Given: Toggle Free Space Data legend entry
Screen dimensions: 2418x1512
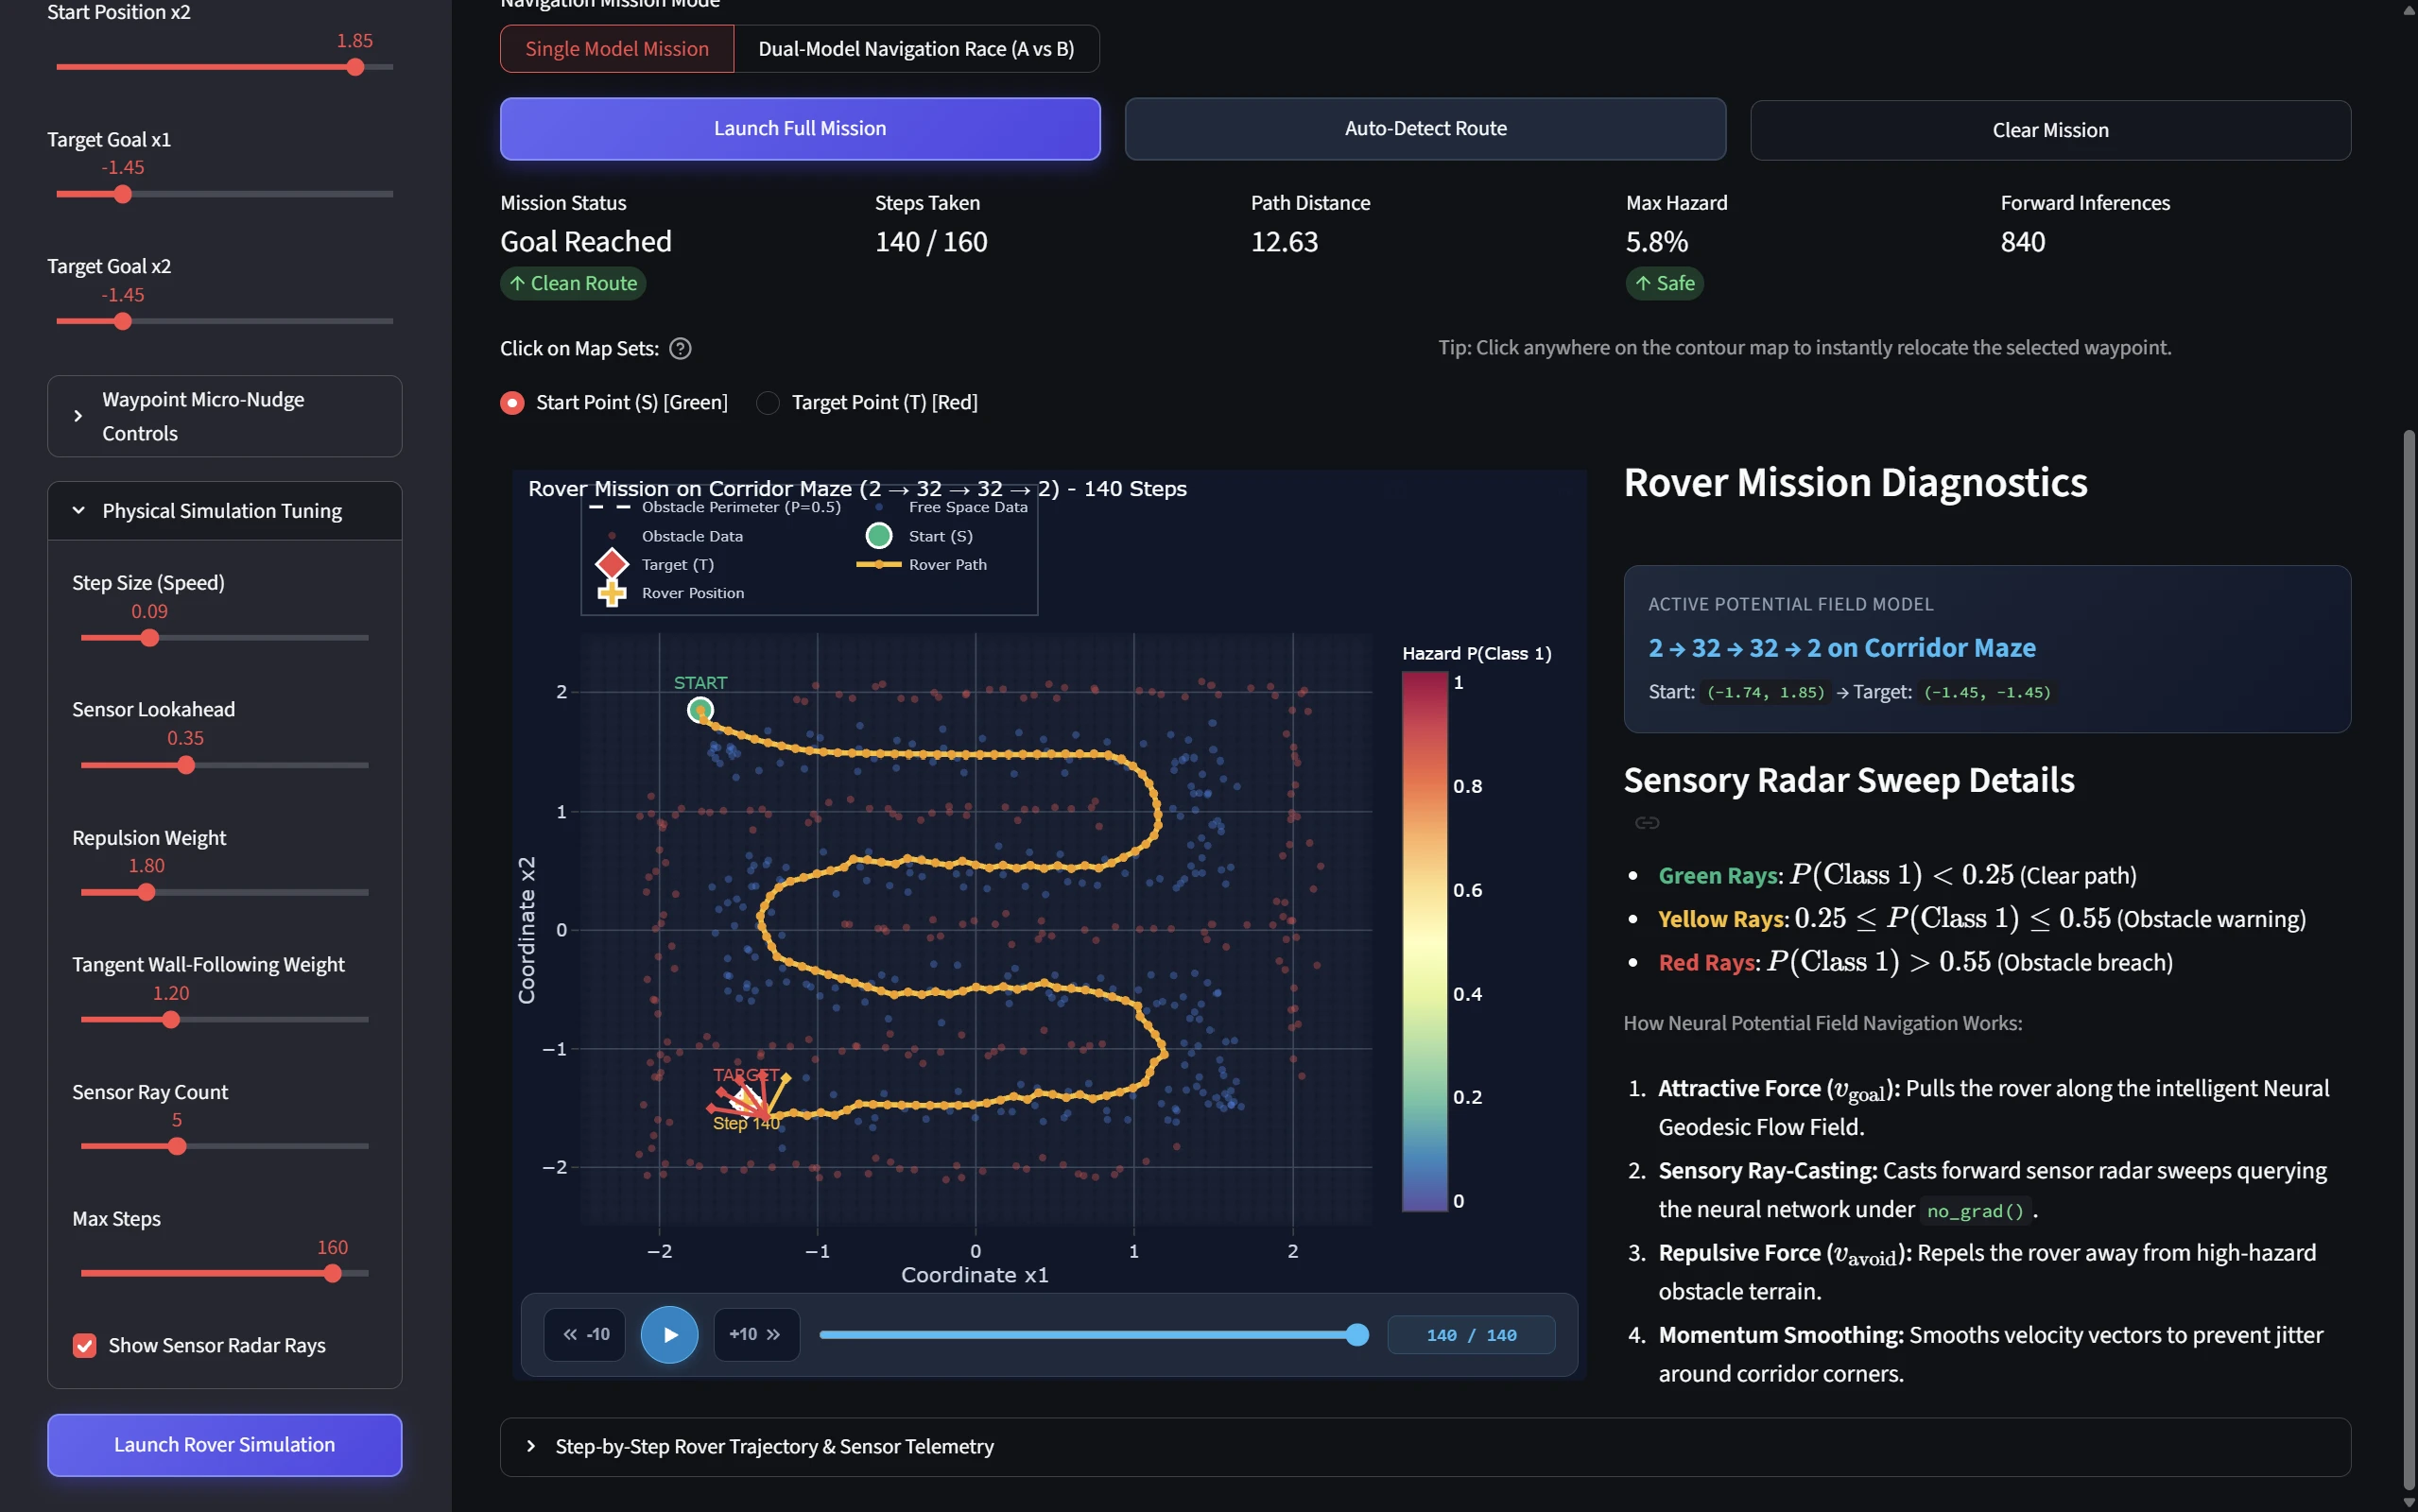Looking at the screenshot, I should pyautogui.click(x=950, y=508).
